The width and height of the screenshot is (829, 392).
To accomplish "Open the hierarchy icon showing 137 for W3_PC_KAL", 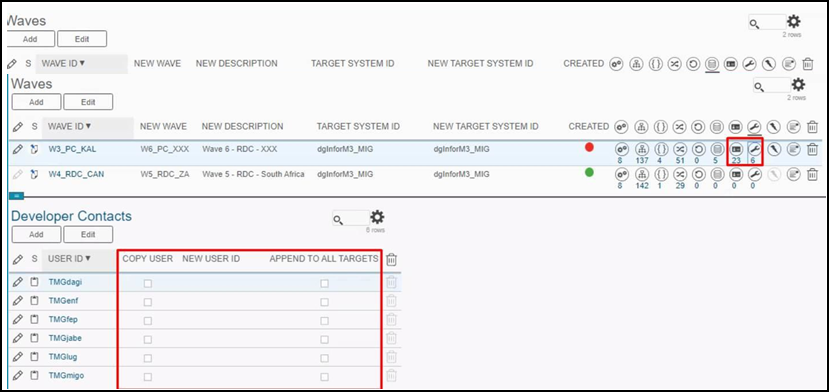I will pos(642,149).
